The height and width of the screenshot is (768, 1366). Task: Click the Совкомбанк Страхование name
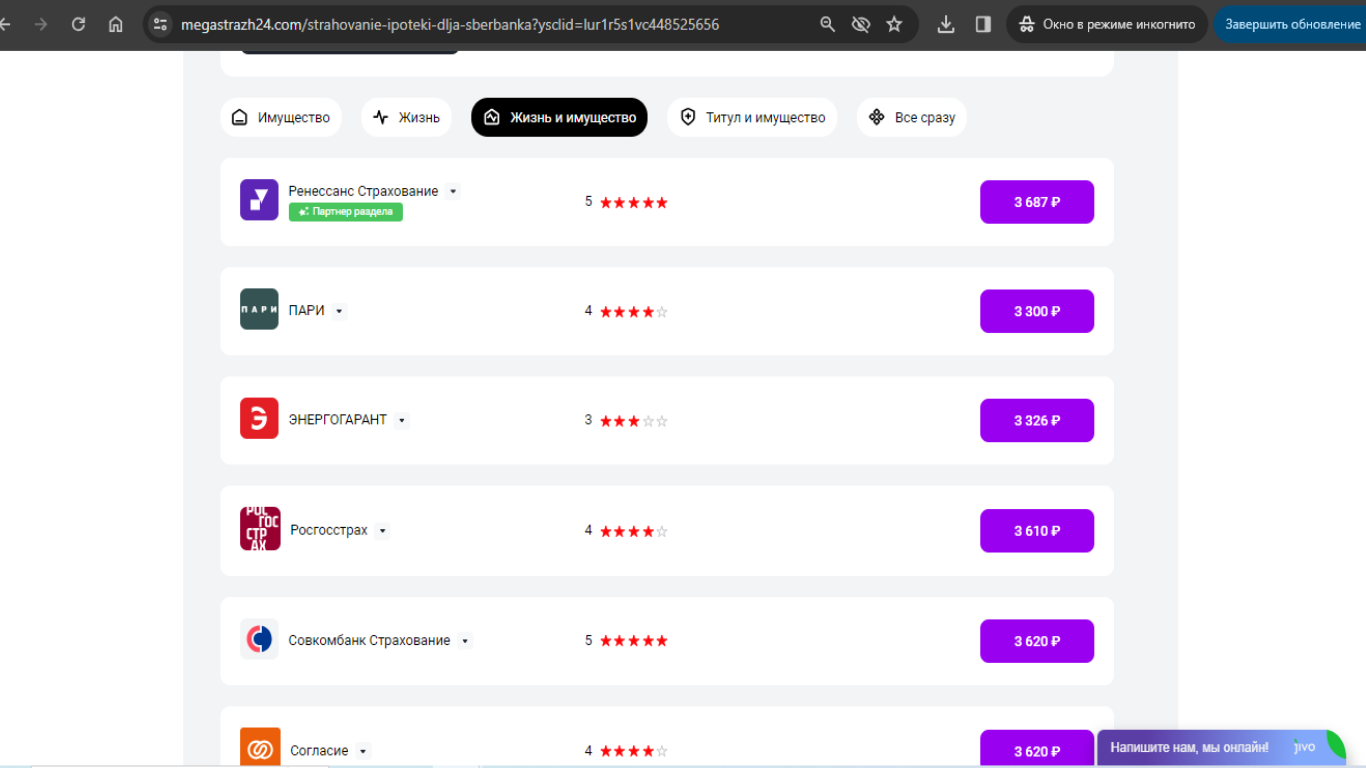(x=369, y=641)
